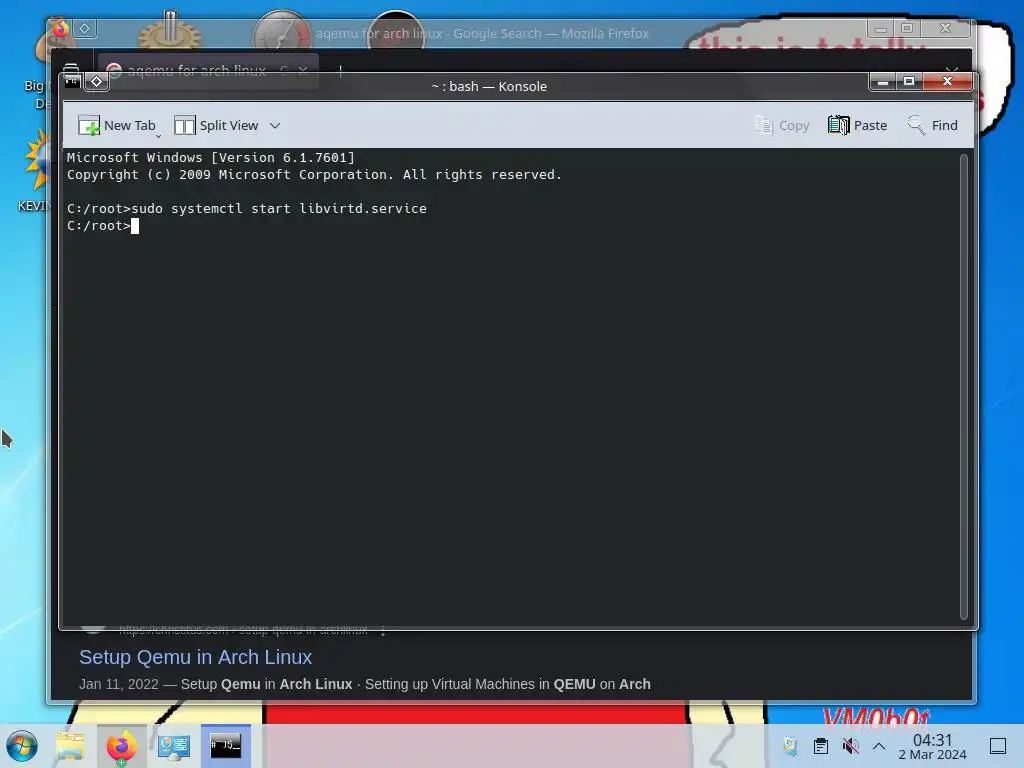Screen dimensions: 1024x768
Task: Click the Firefox tab list chevron
Action: (x=952, y=69)
